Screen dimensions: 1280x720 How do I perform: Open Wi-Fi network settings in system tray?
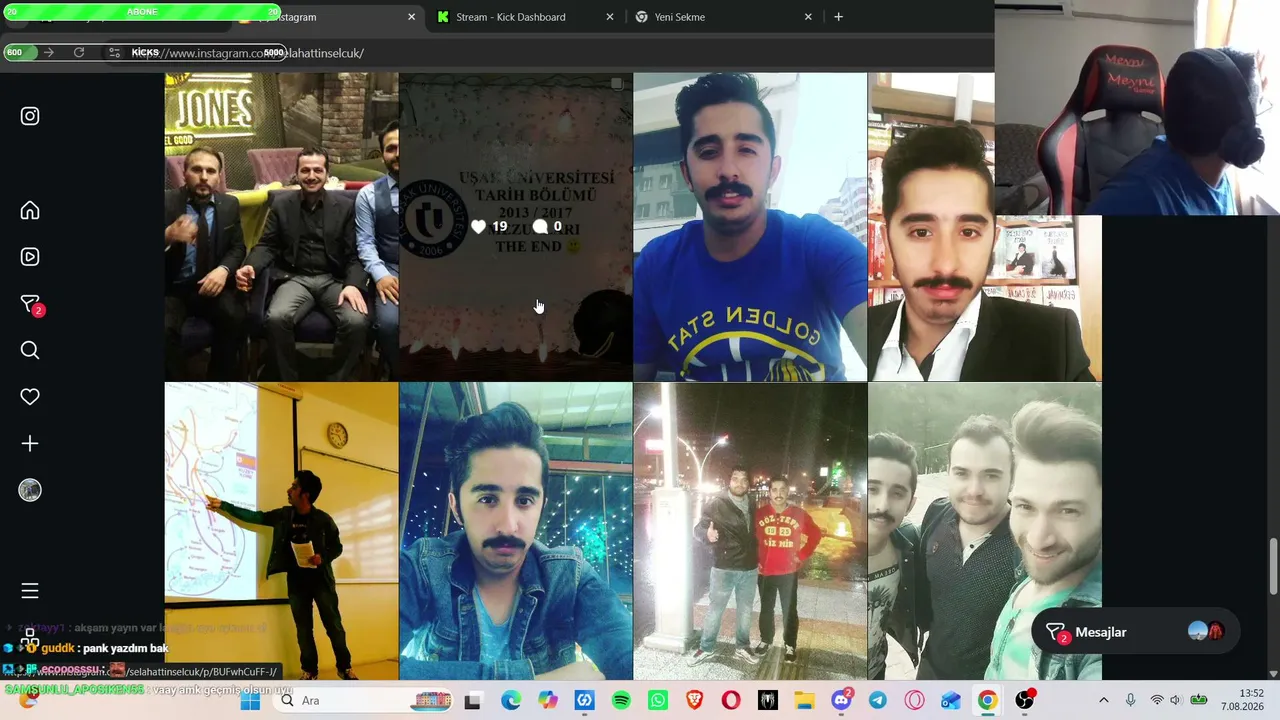pyautogui.click(x=1157, y=700)
